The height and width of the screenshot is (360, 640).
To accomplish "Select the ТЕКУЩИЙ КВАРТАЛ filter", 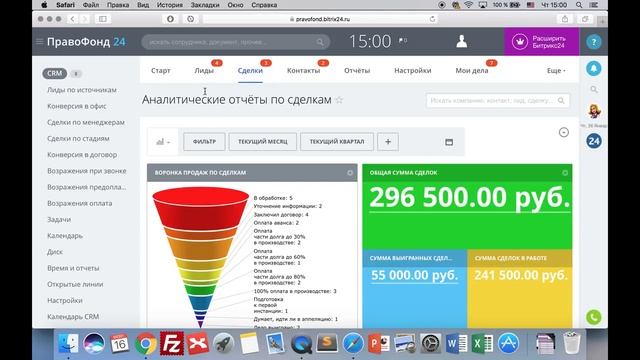I will [337, 142].
